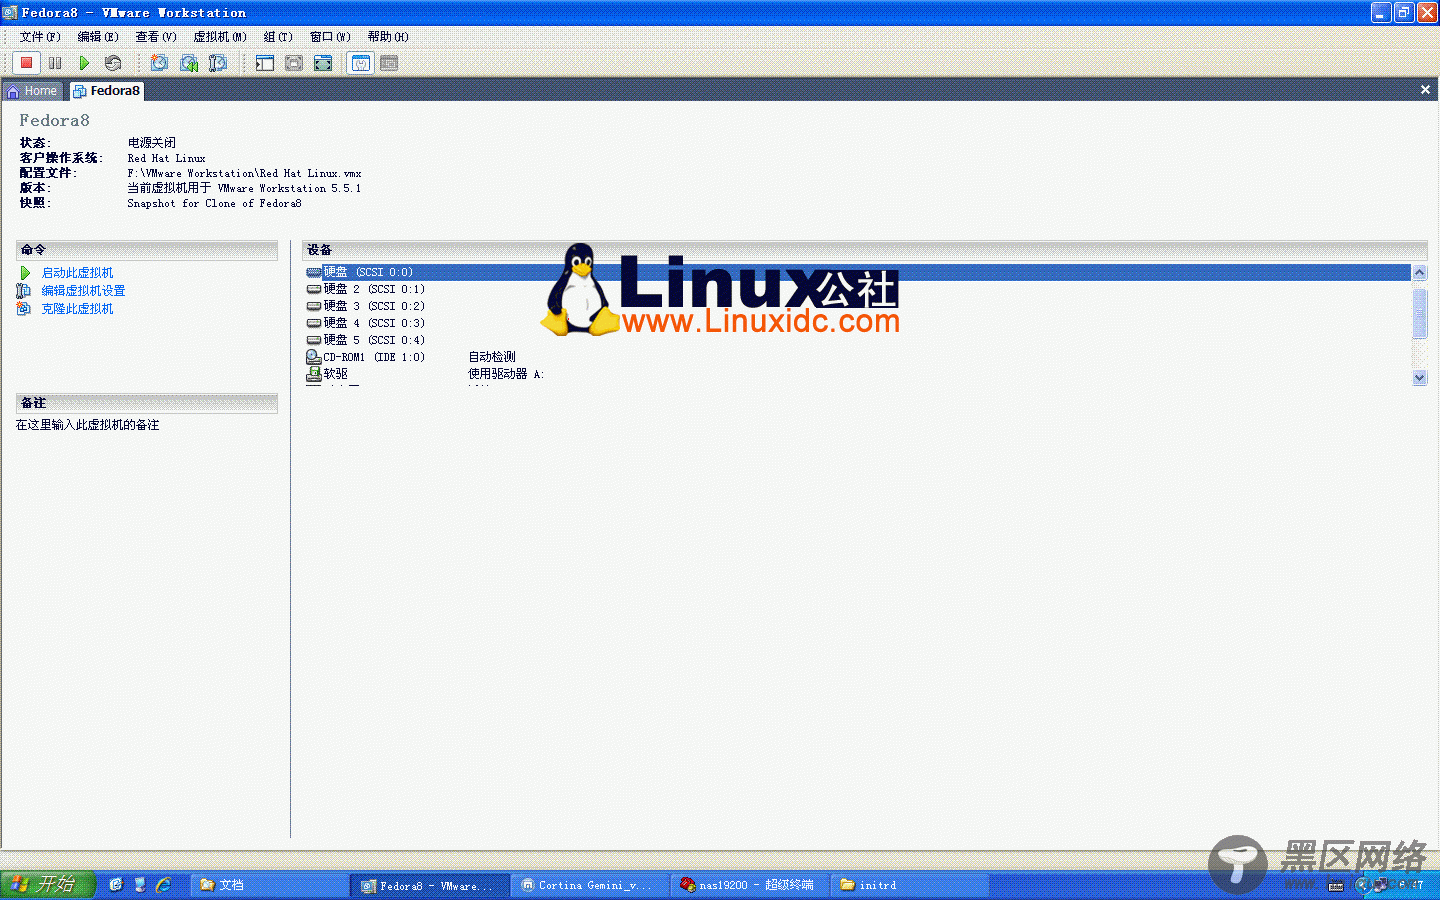Screen dimensions: 1440x900
Task: Click the device list scroll down arrow
Action: [x=1419, y=377]
